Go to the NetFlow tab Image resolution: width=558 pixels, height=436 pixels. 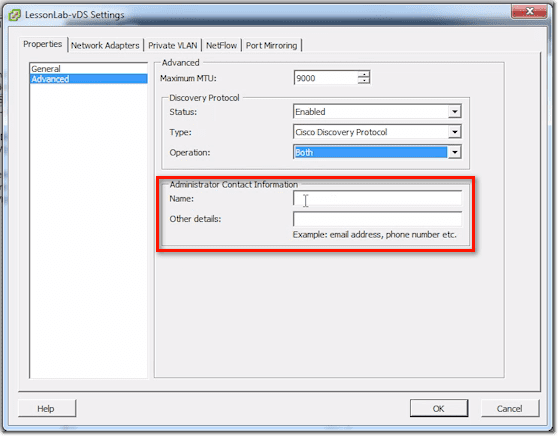[x=221, y=46]
